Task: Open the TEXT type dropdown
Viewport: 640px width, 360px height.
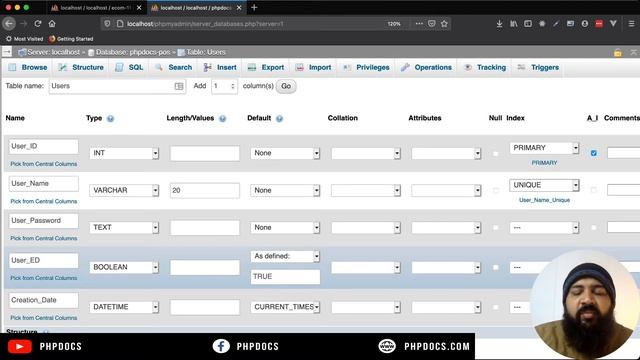Action: [124, 227]
